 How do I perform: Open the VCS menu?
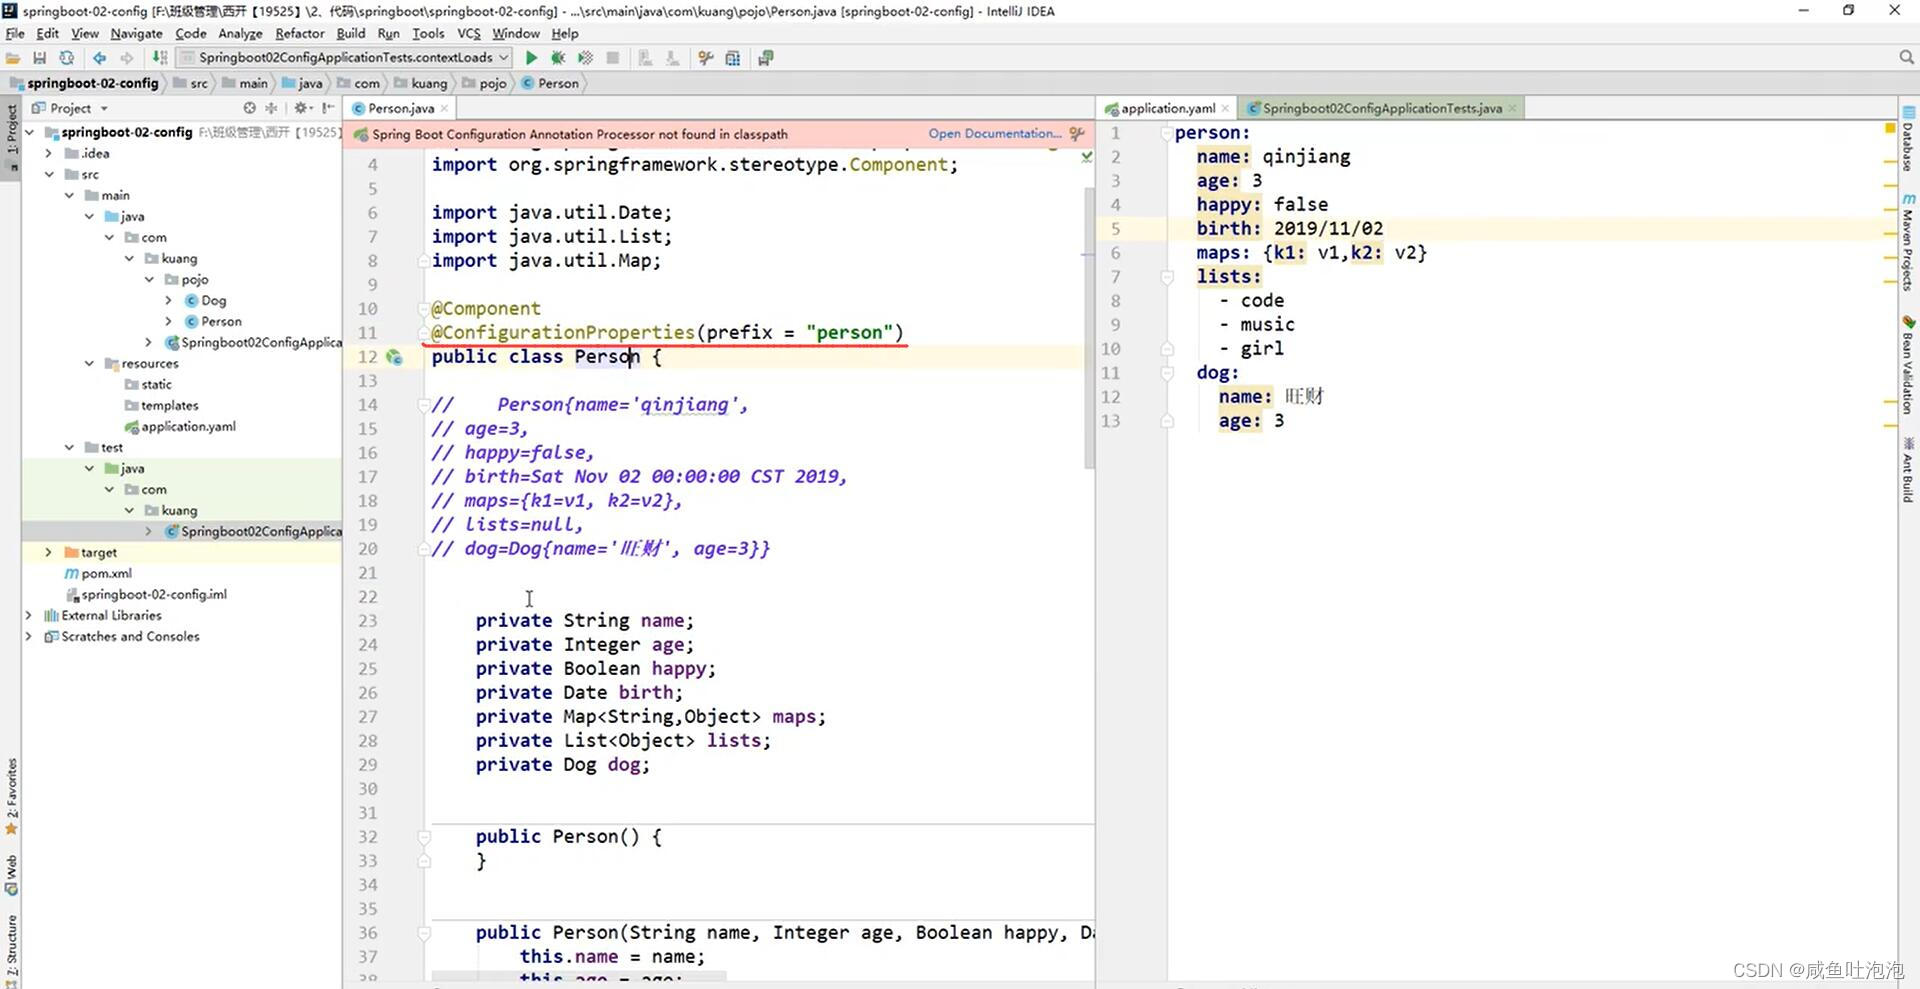click(468, 33)
